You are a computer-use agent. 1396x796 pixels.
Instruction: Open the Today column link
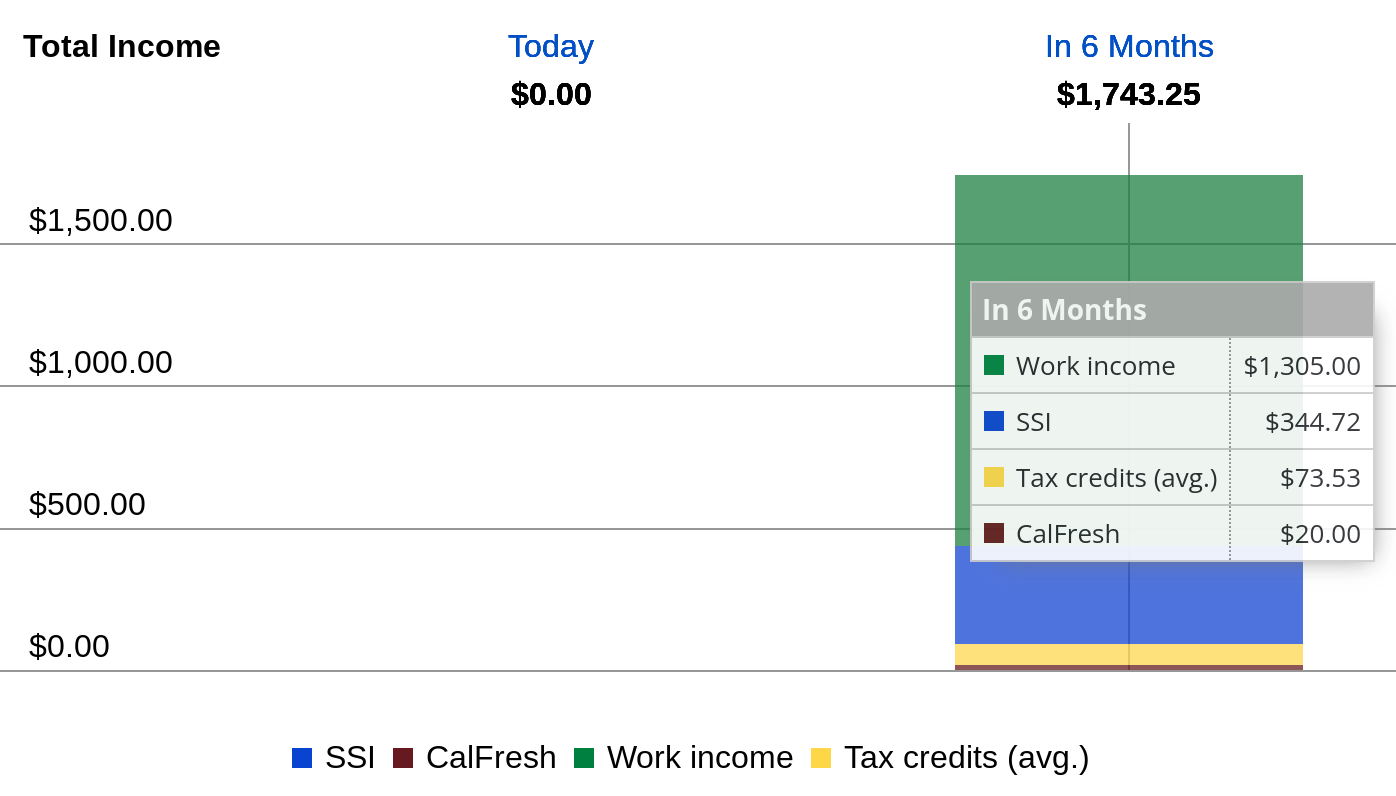(551, 46)
